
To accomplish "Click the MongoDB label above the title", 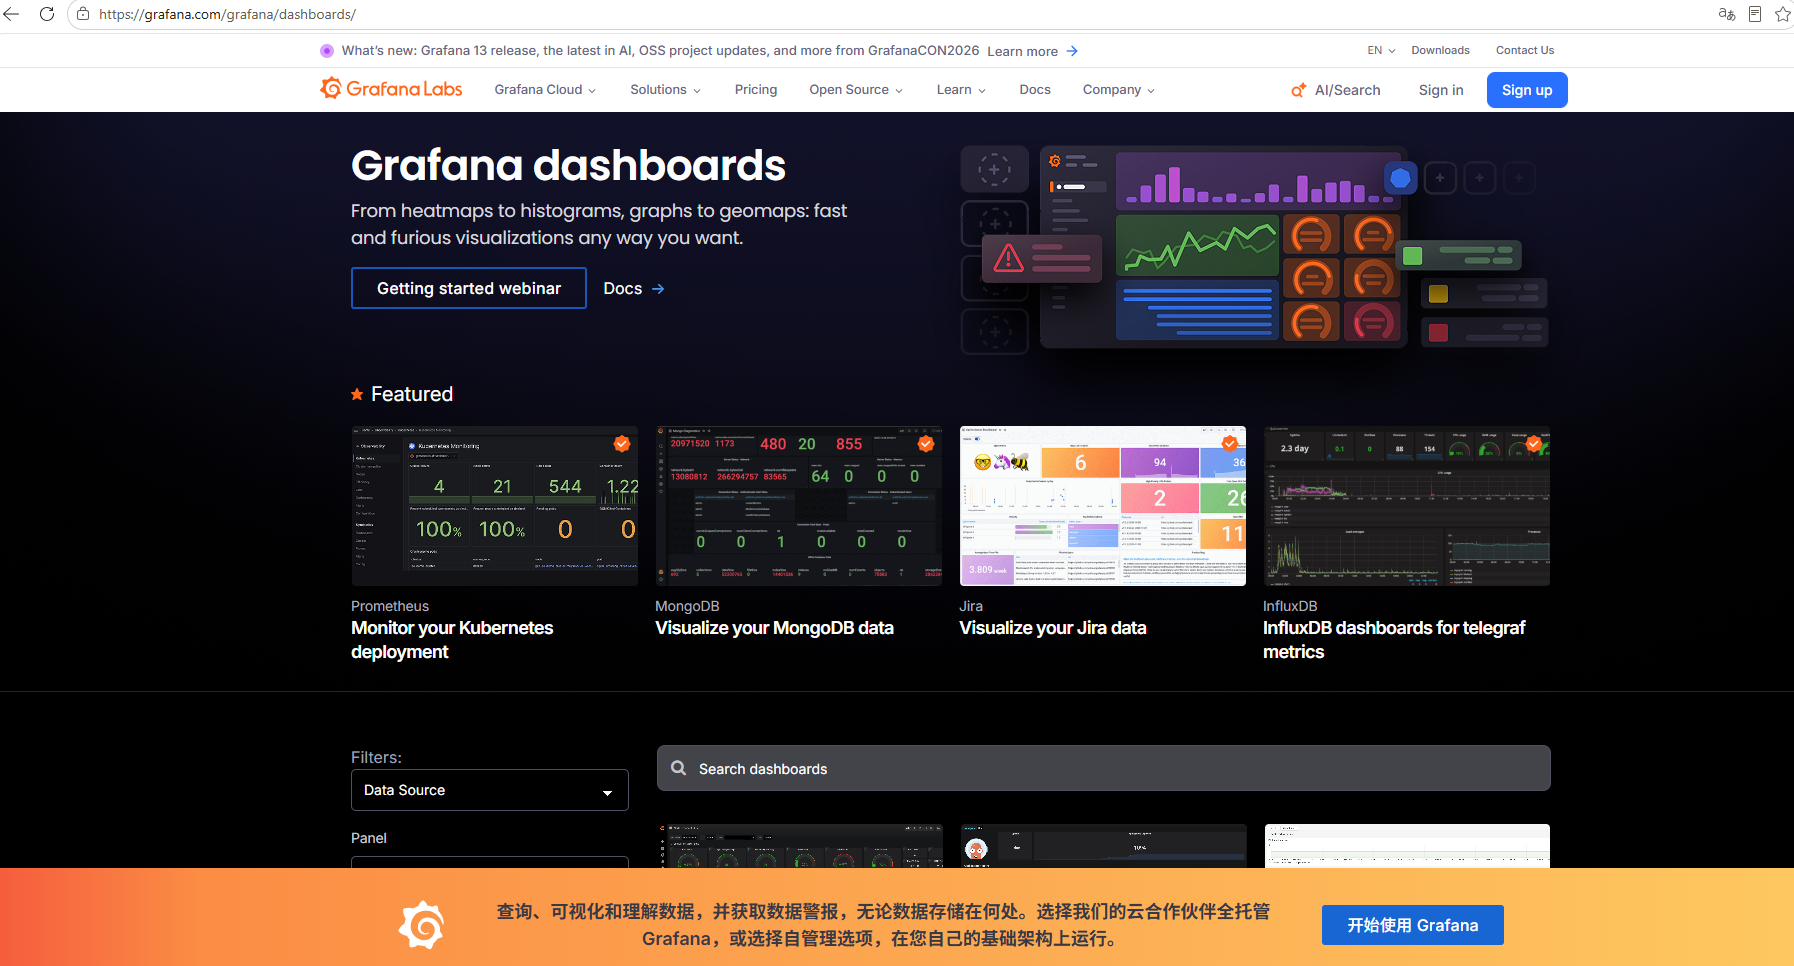I will 687,606.
